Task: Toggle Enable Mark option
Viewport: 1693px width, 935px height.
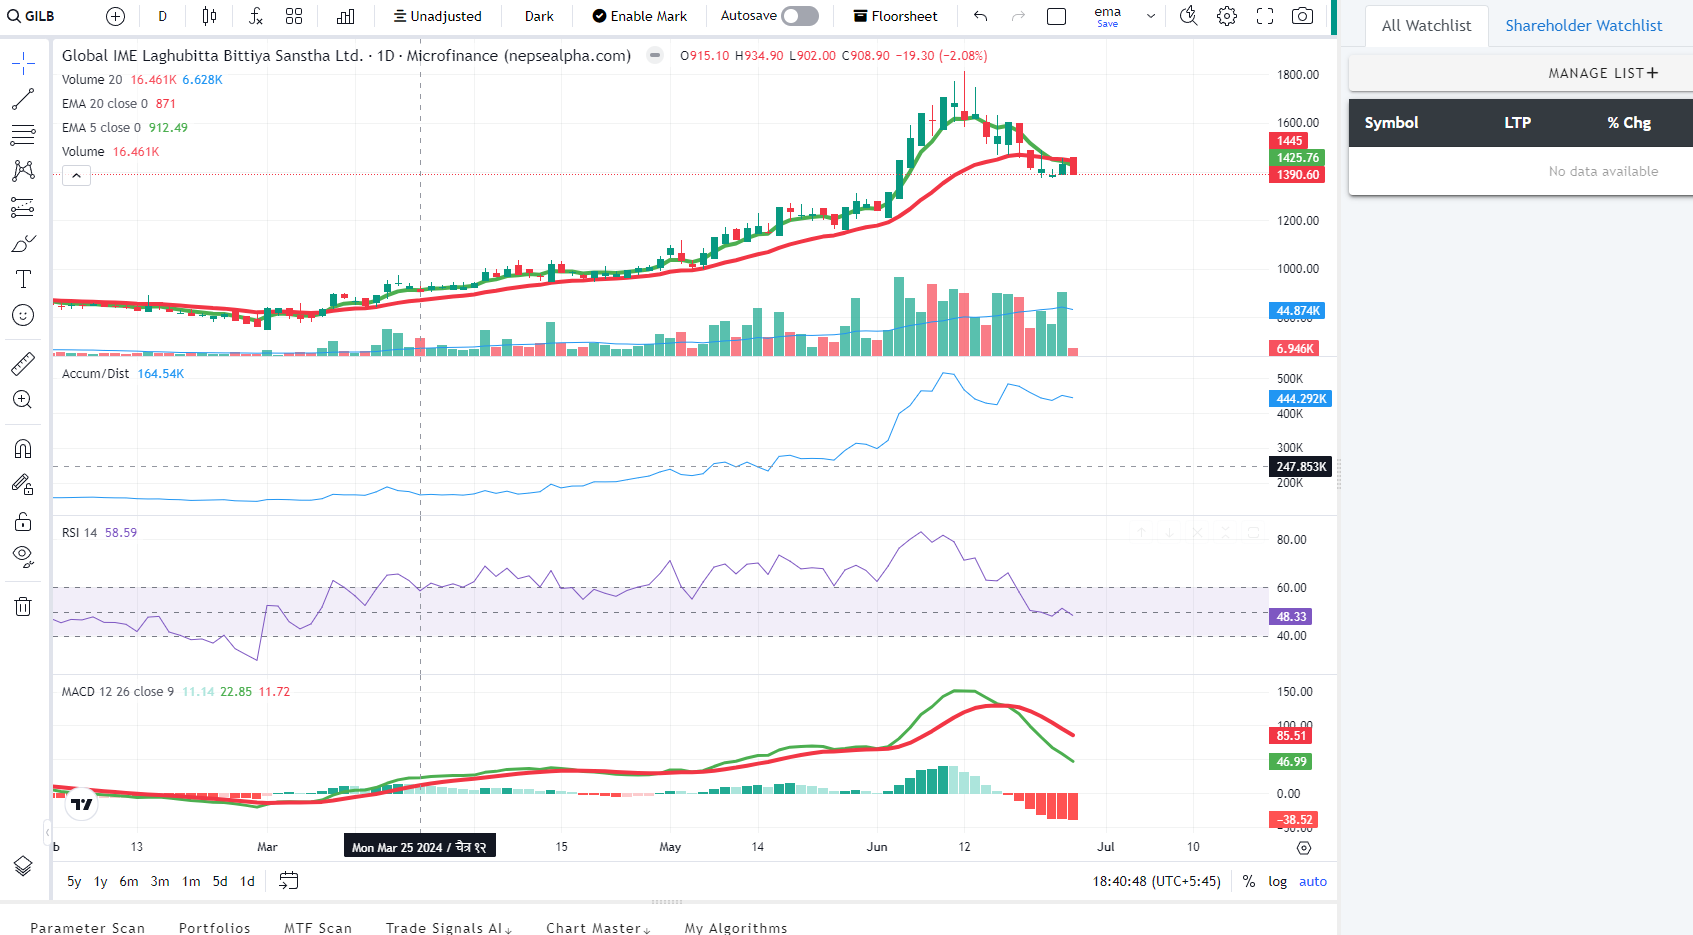Action: coord(639,16)
